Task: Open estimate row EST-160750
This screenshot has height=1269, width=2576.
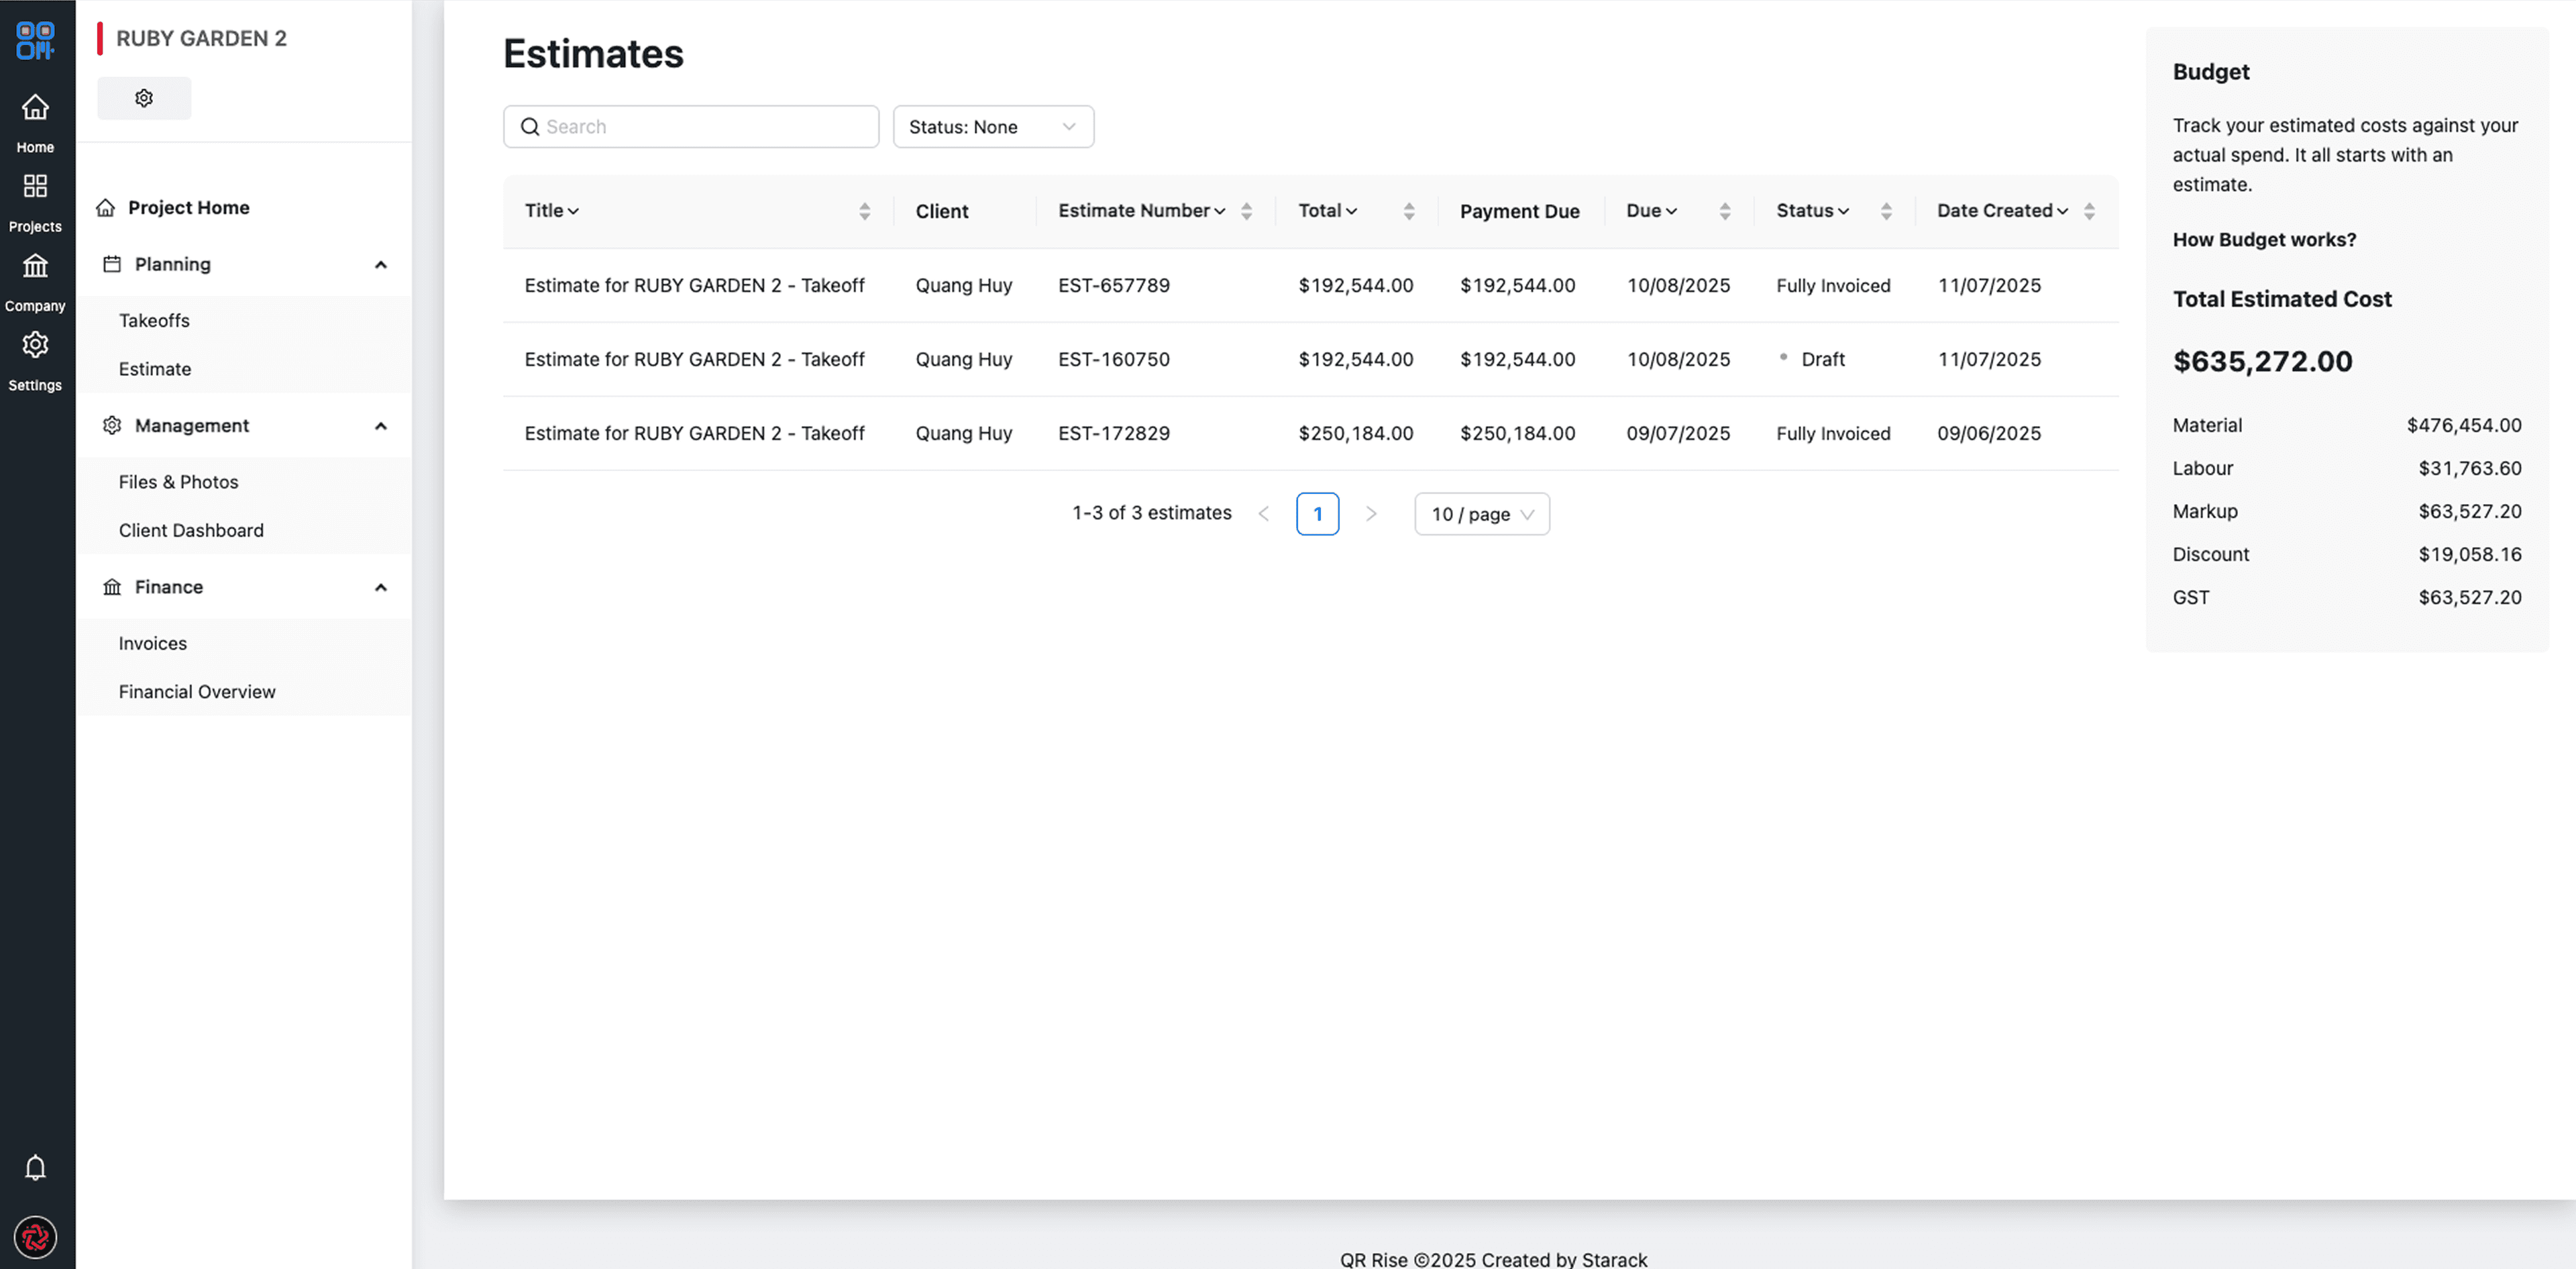Action: coord(1310,360)
